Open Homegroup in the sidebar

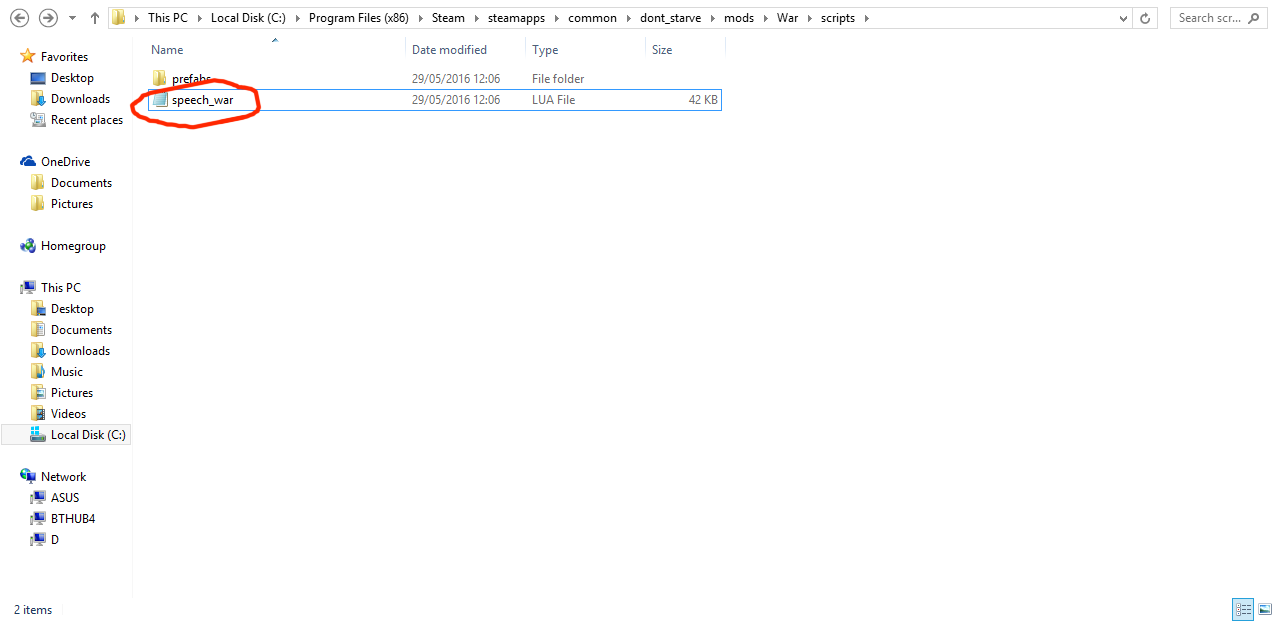72,246
